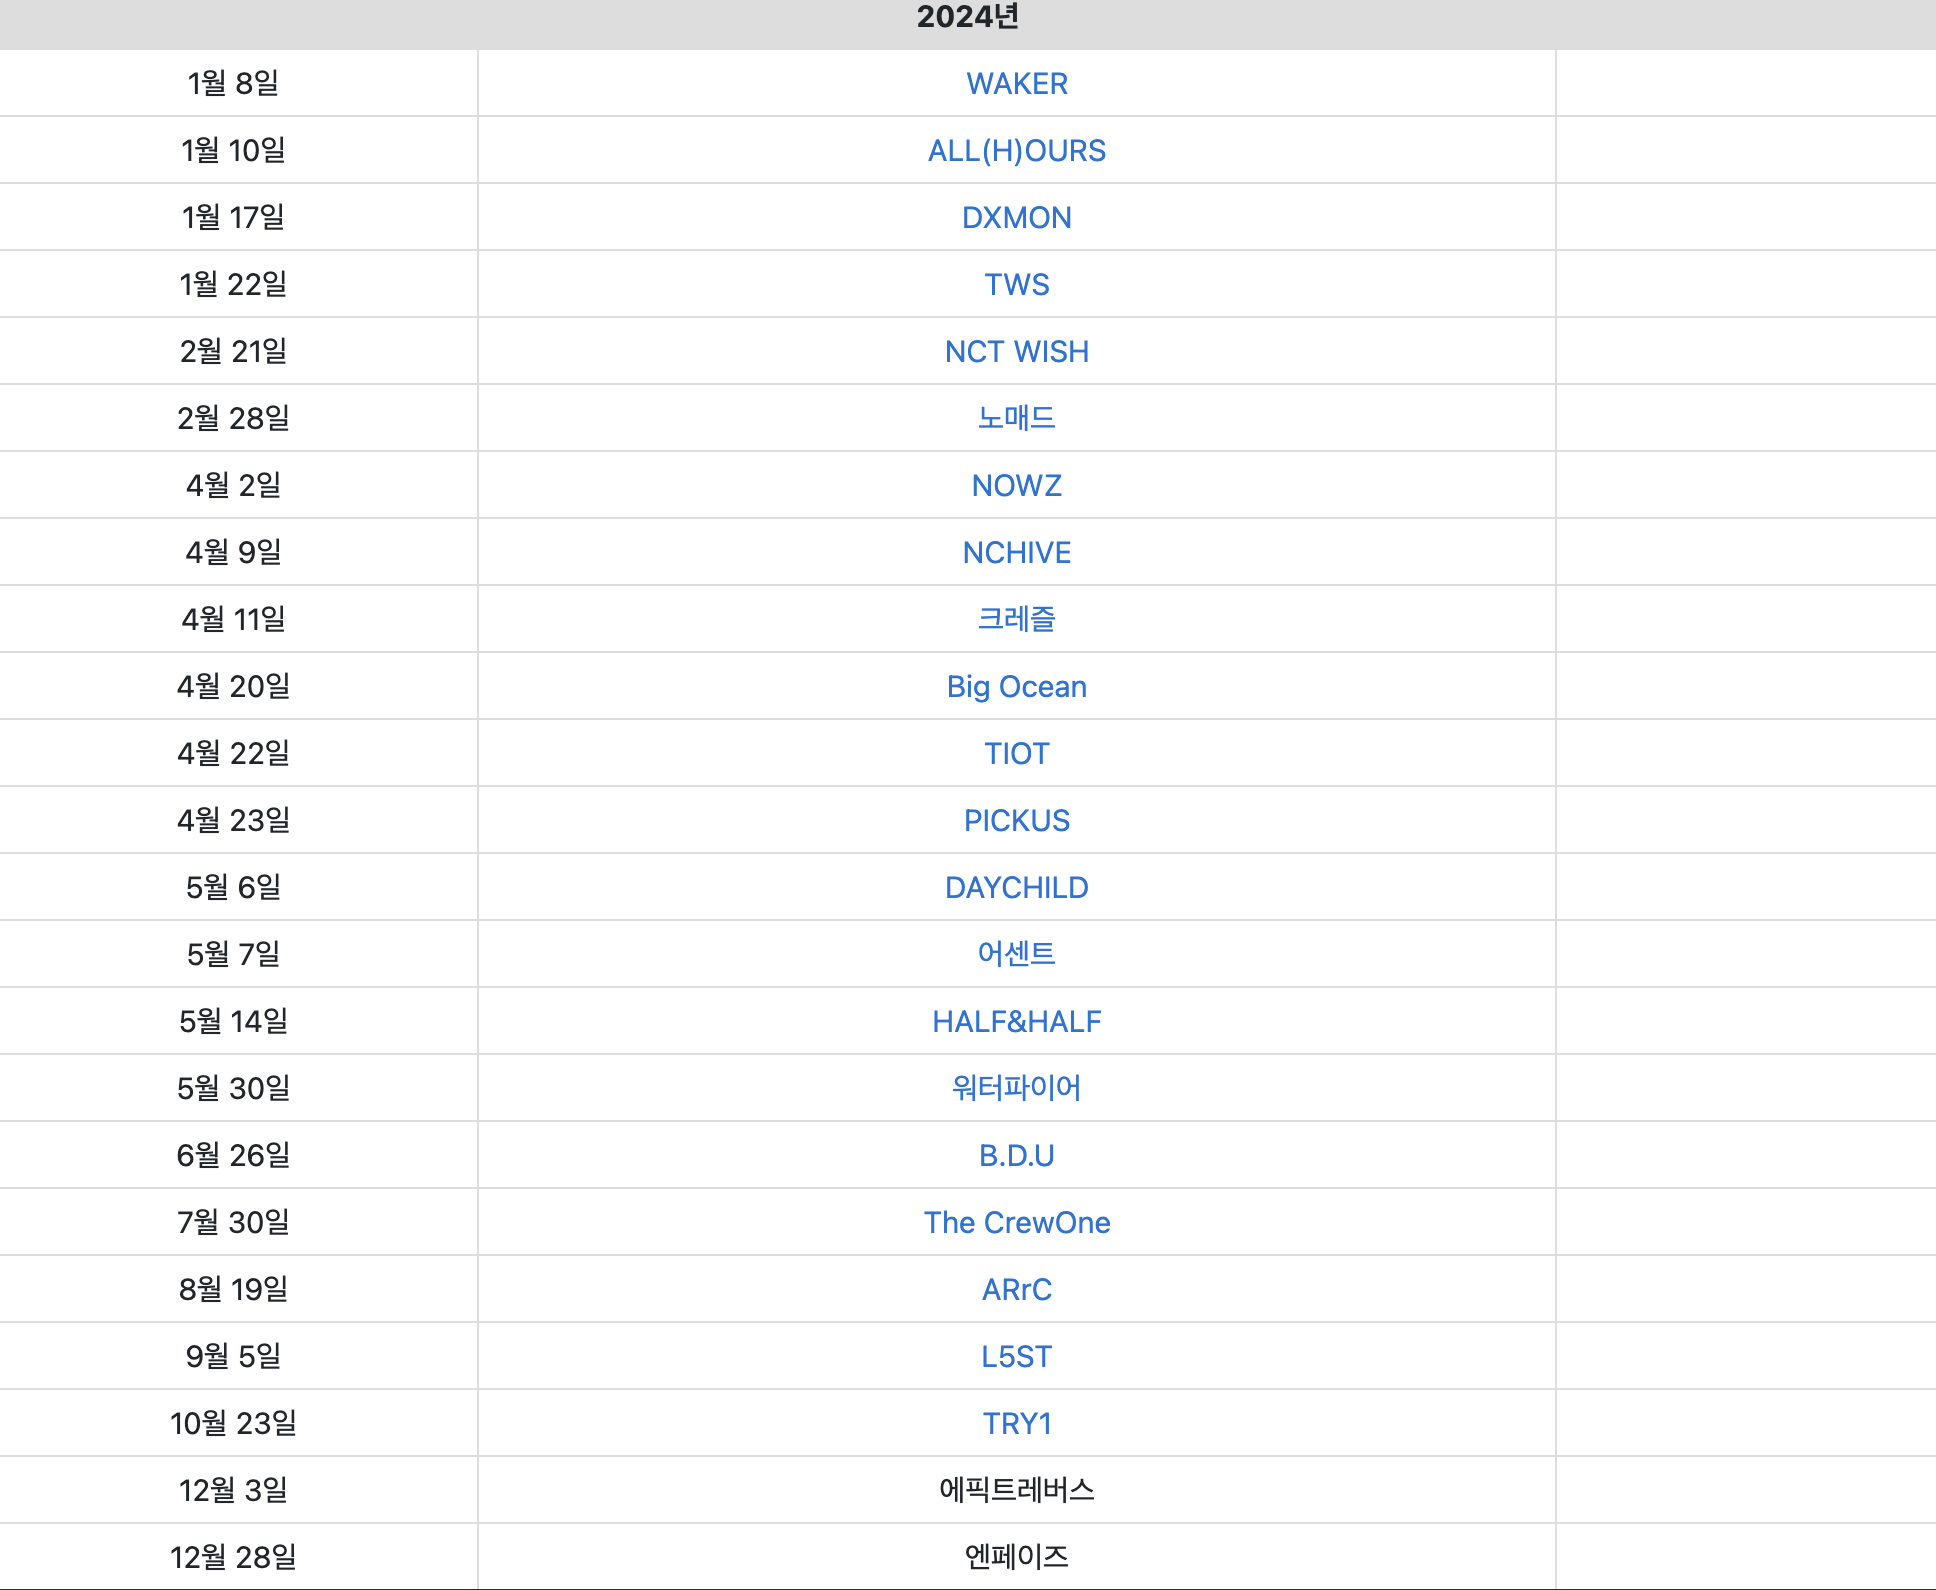Open the NOWZ link

[x=1016, y=486]
